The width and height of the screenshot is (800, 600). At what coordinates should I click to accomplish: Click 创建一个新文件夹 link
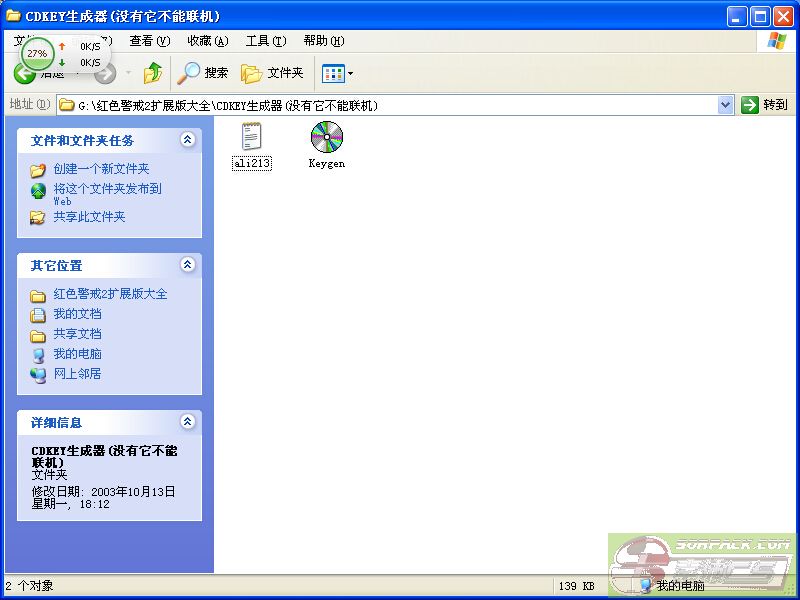101,169
